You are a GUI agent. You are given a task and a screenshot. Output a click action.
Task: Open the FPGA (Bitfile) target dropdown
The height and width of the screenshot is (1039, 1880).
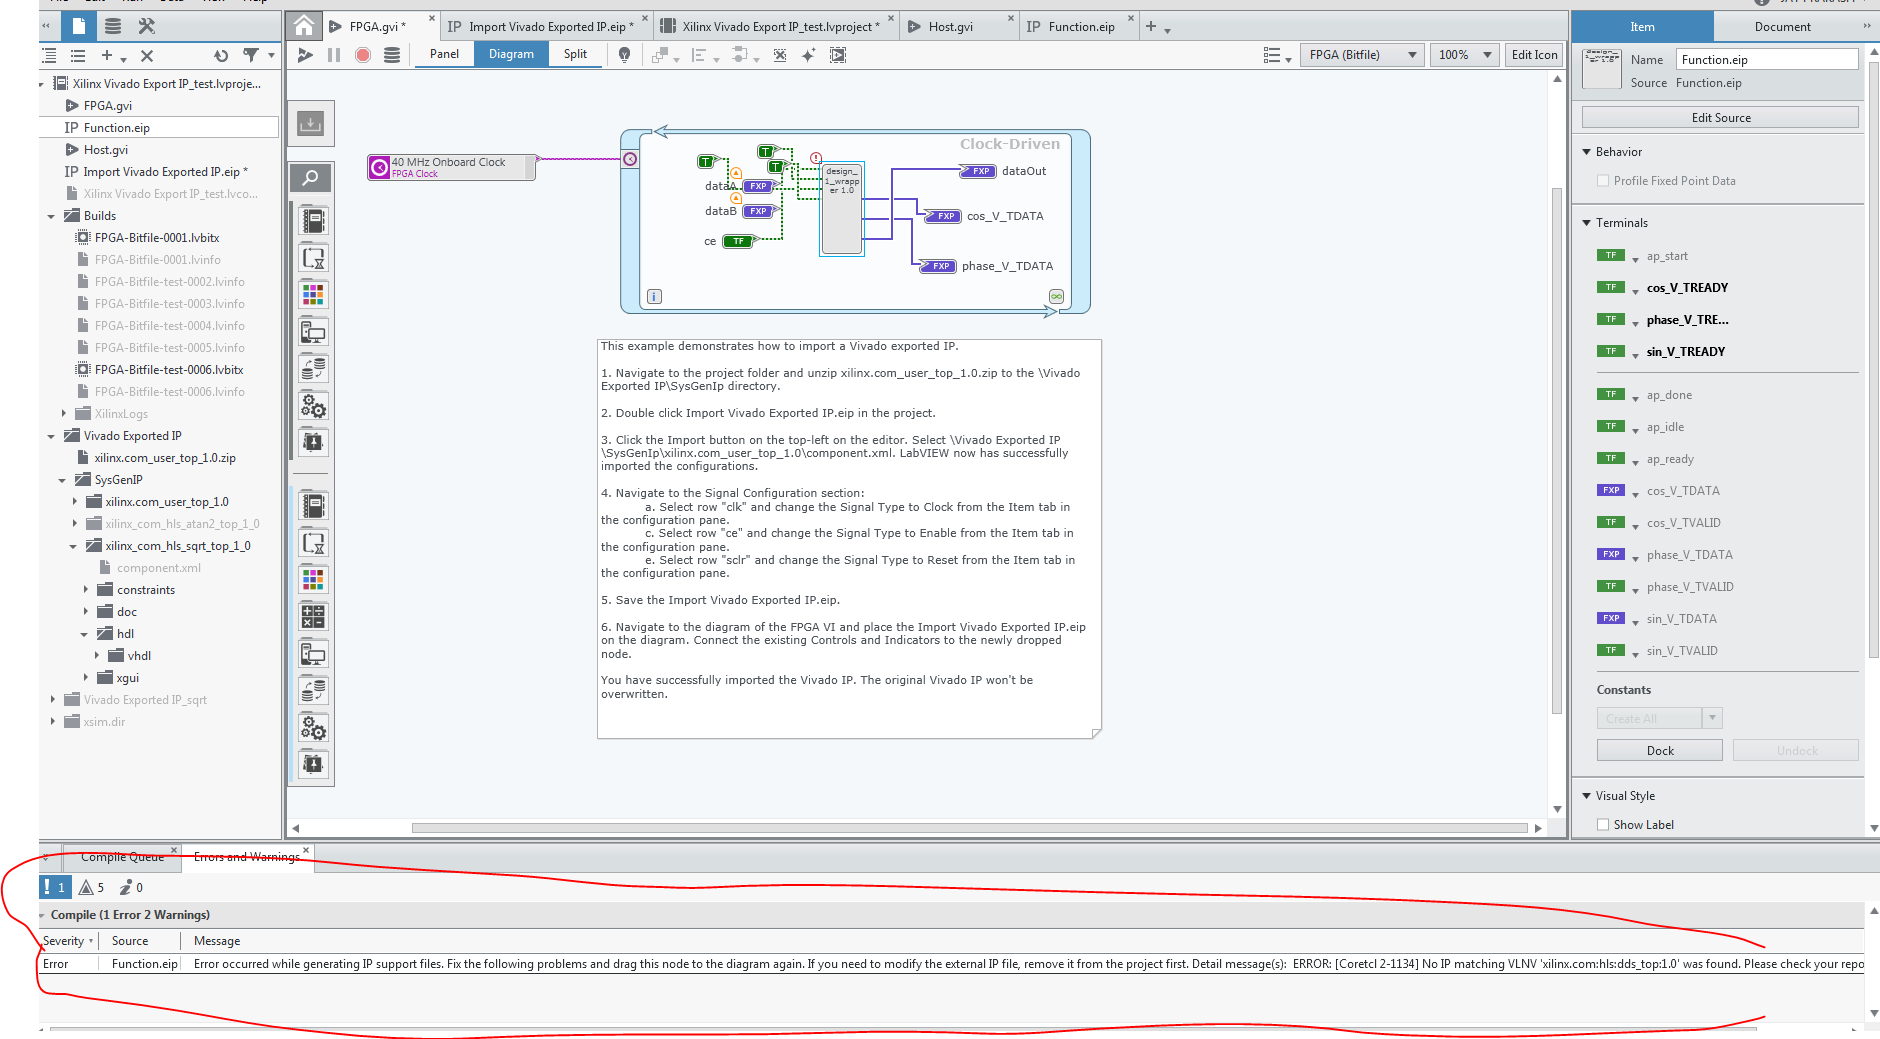(x=1362, y=55)
